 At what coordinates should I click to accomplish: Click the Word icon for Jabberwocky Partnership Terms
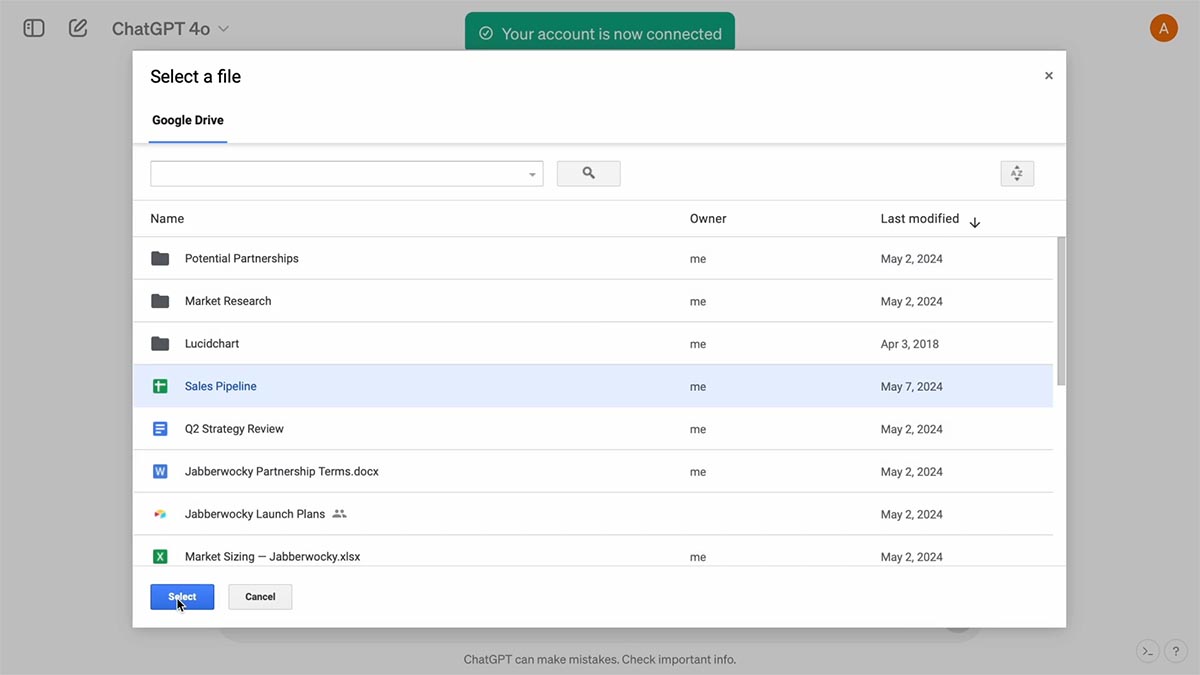pyautogui.click(x=160, y=471)
